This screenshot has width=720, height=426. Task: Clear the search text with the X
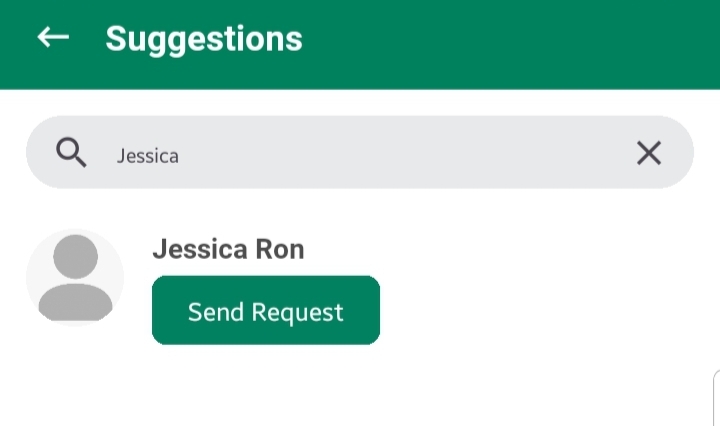pos(649,153)
